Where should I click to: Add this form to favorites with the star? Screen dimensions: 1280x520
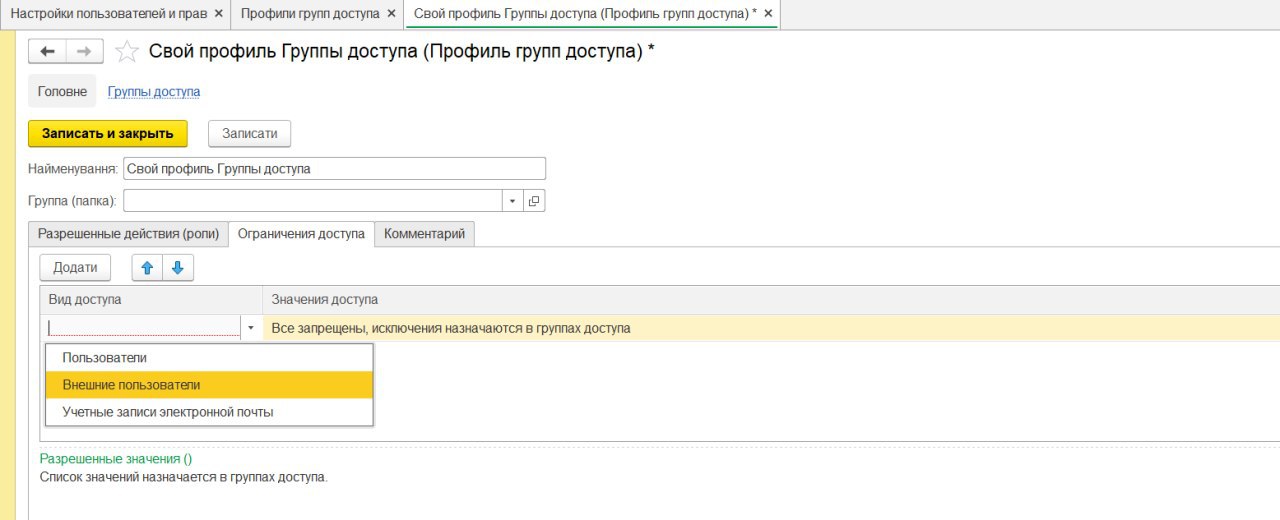[127, 51]
